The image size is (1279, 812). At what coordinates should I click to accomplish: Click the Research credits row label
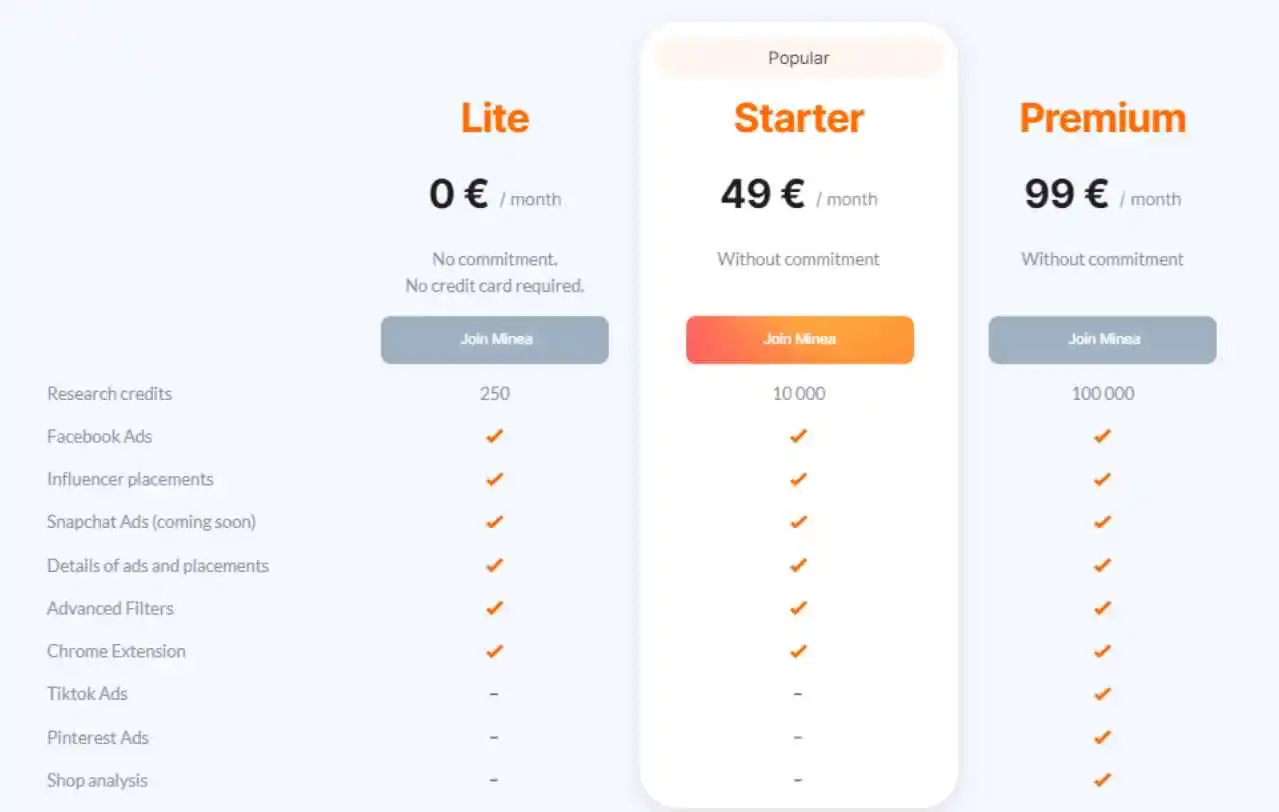(109, 394)
